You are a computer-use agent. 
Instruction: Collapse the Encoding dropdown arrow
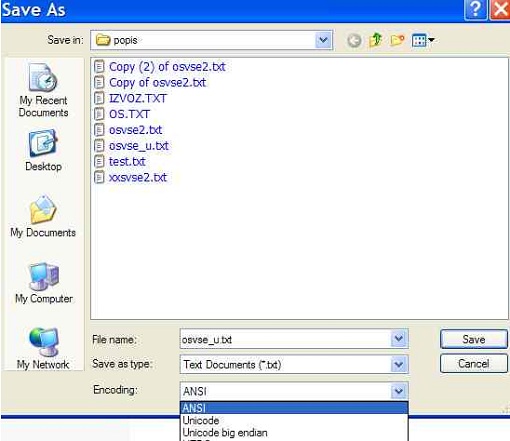[399, 391]
